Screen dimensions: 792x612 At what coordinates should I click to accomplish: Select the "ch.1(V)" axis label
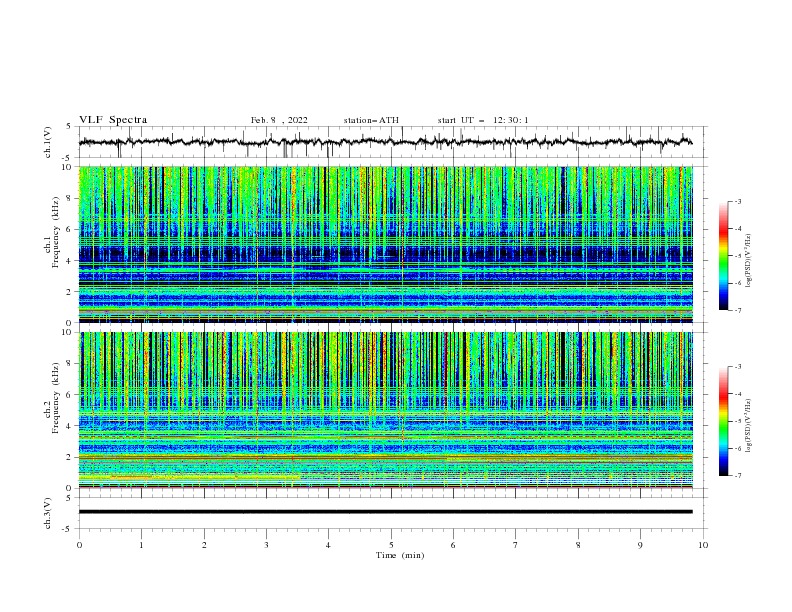[x=48, y=142]
